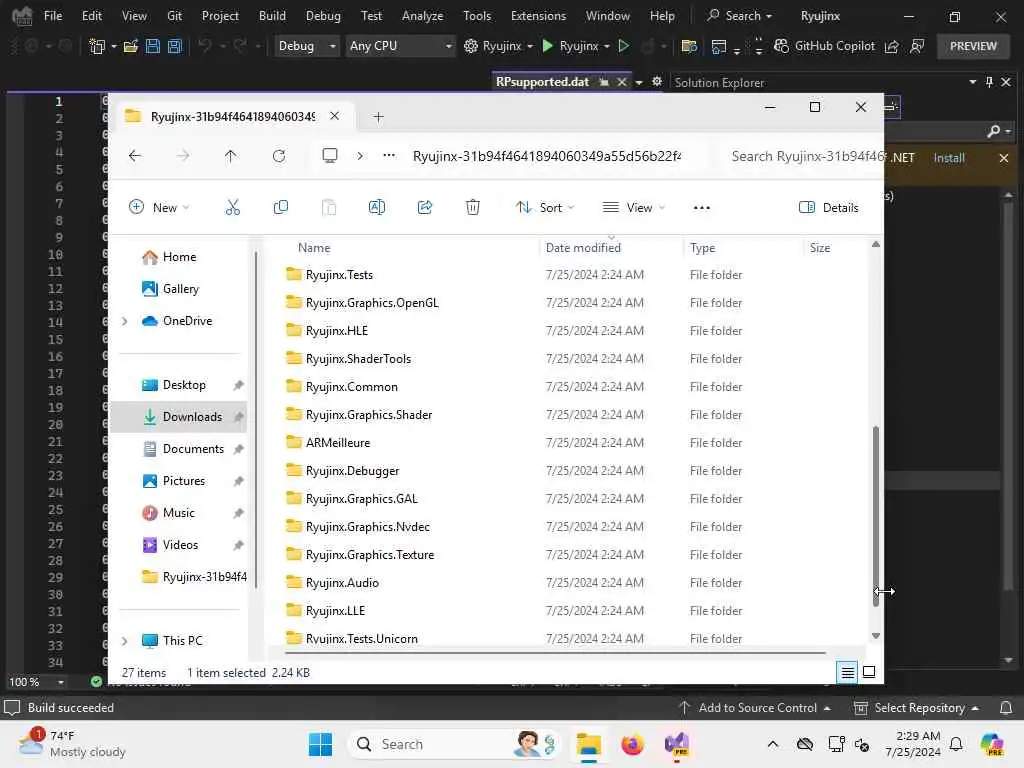
Task: Open Windows Start menu
Action: 320,744
